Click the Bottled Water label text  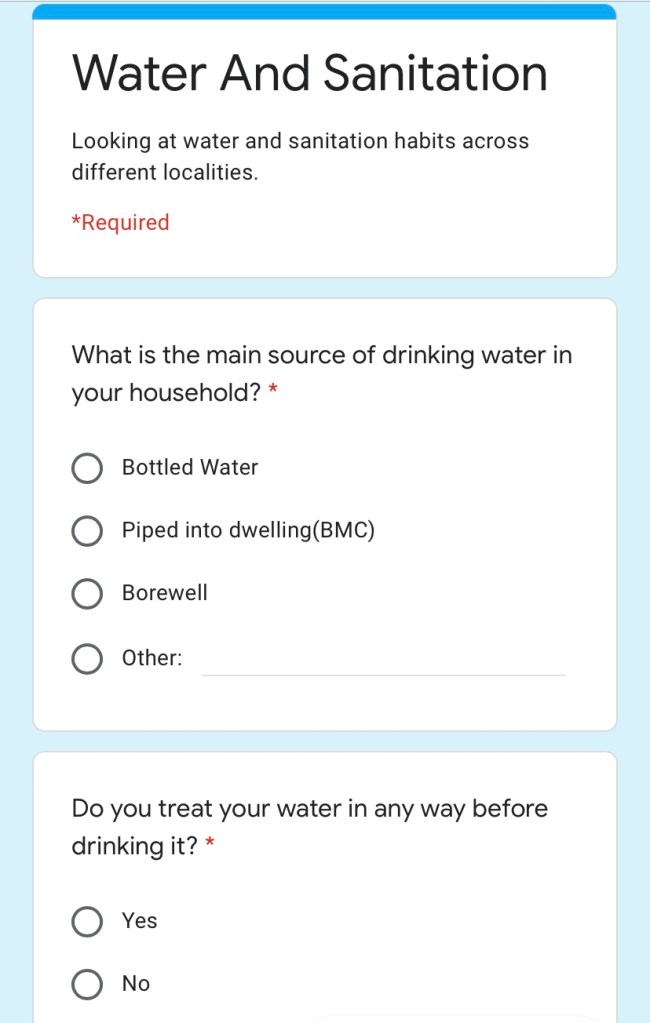click(190, 468)
